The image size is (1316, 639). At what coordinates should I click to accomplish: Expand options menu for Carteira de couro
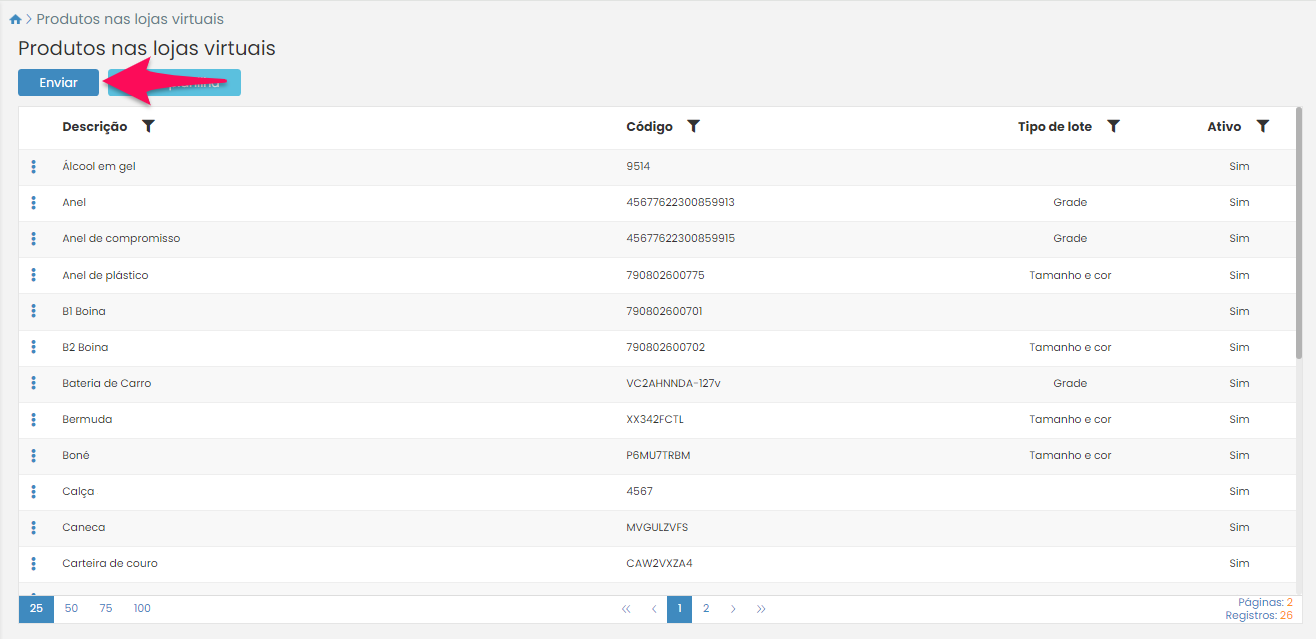[34, 563]
